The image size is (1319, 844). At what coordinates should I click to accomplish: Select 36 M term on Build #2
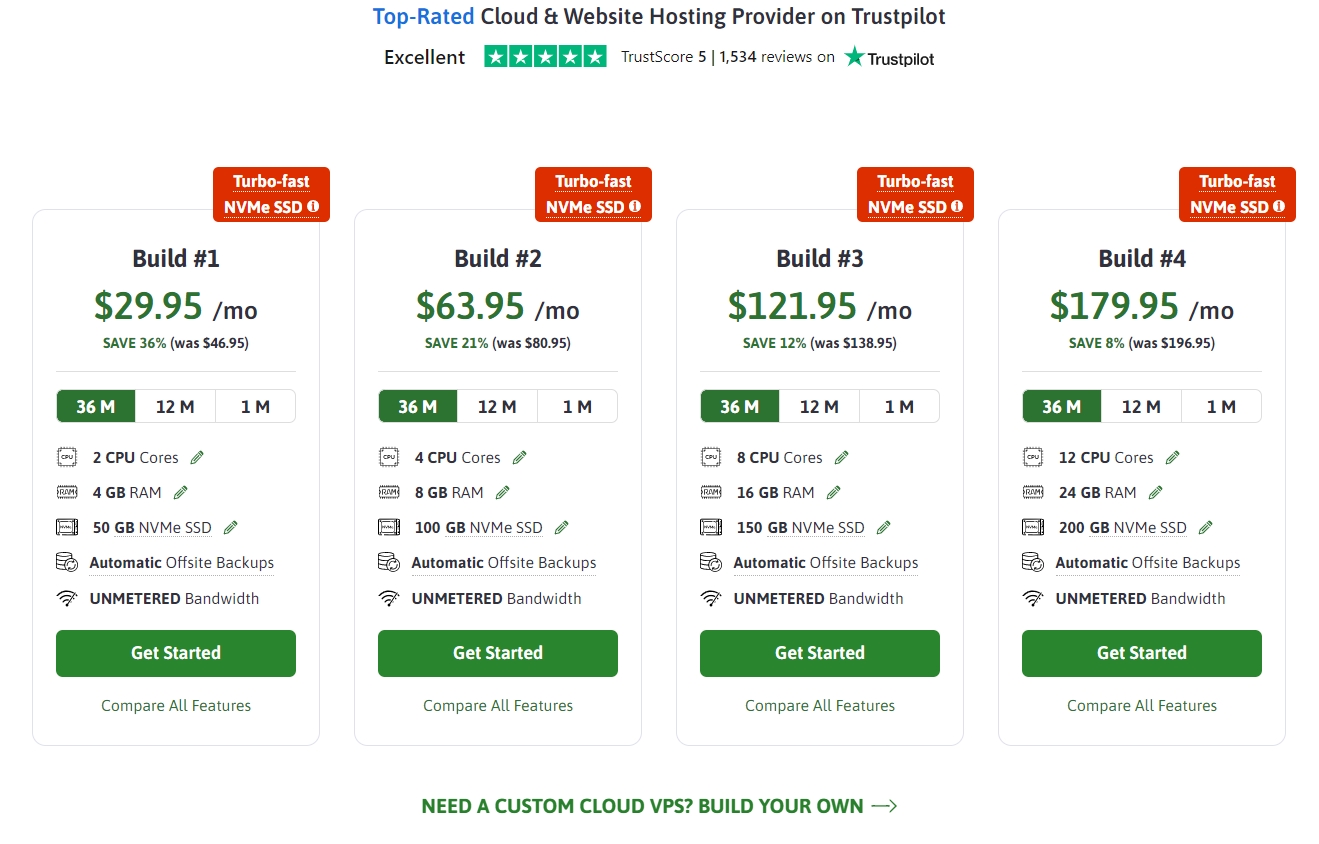pyautogui.click(x=418, y=407)
